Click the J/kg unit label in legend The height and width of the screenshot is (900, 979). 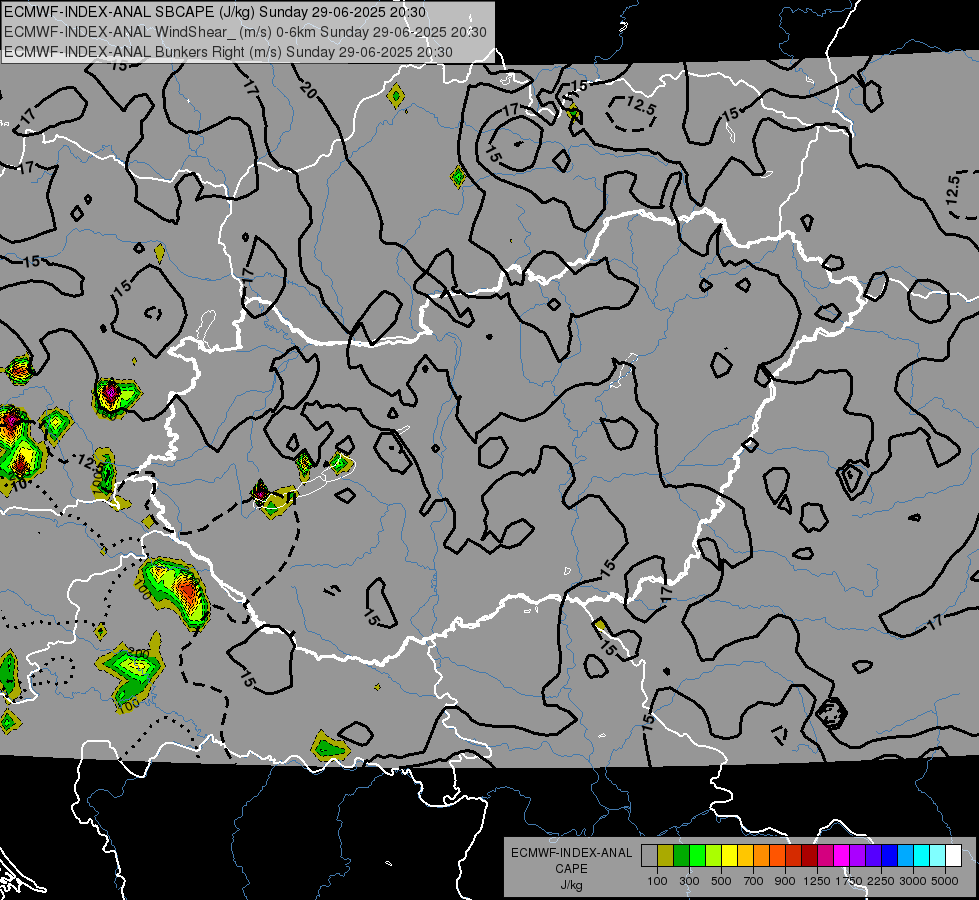(571, 885)
